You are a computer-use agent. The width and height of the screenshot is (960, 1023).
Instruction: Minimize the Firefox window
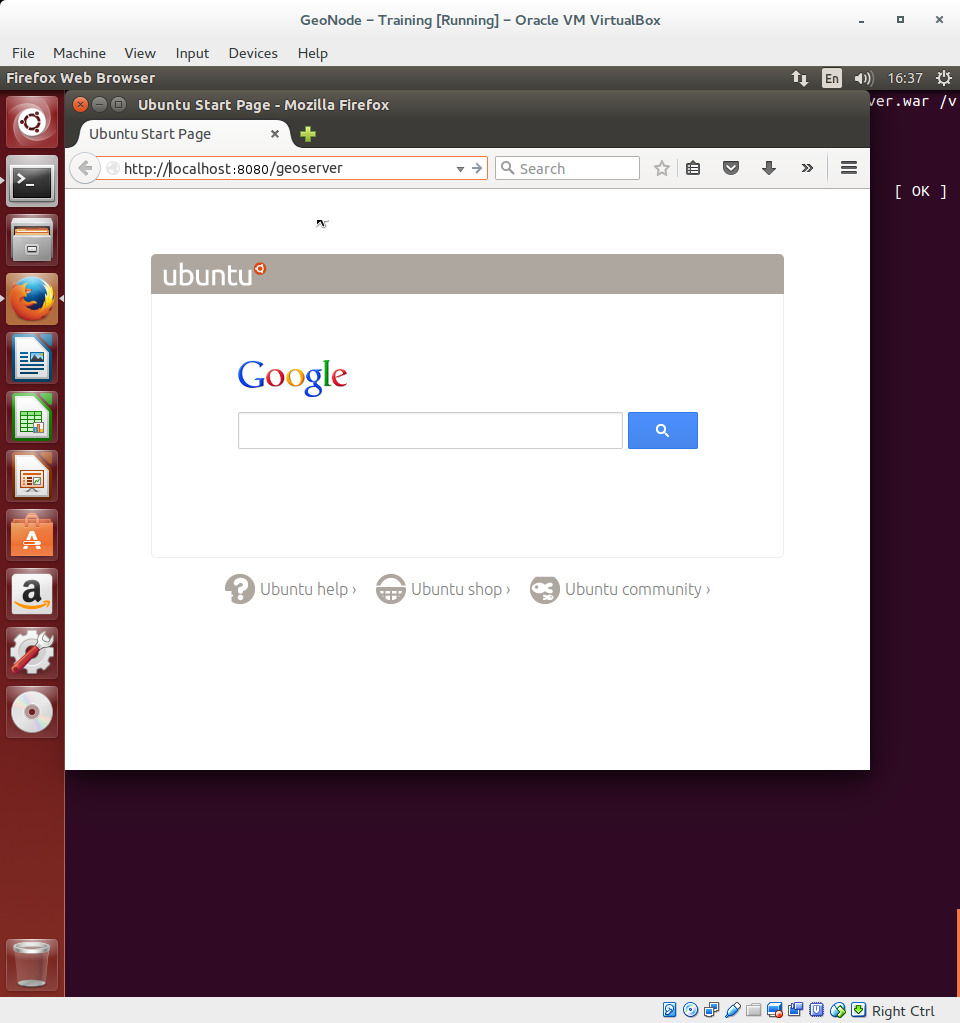coord(99,104)
